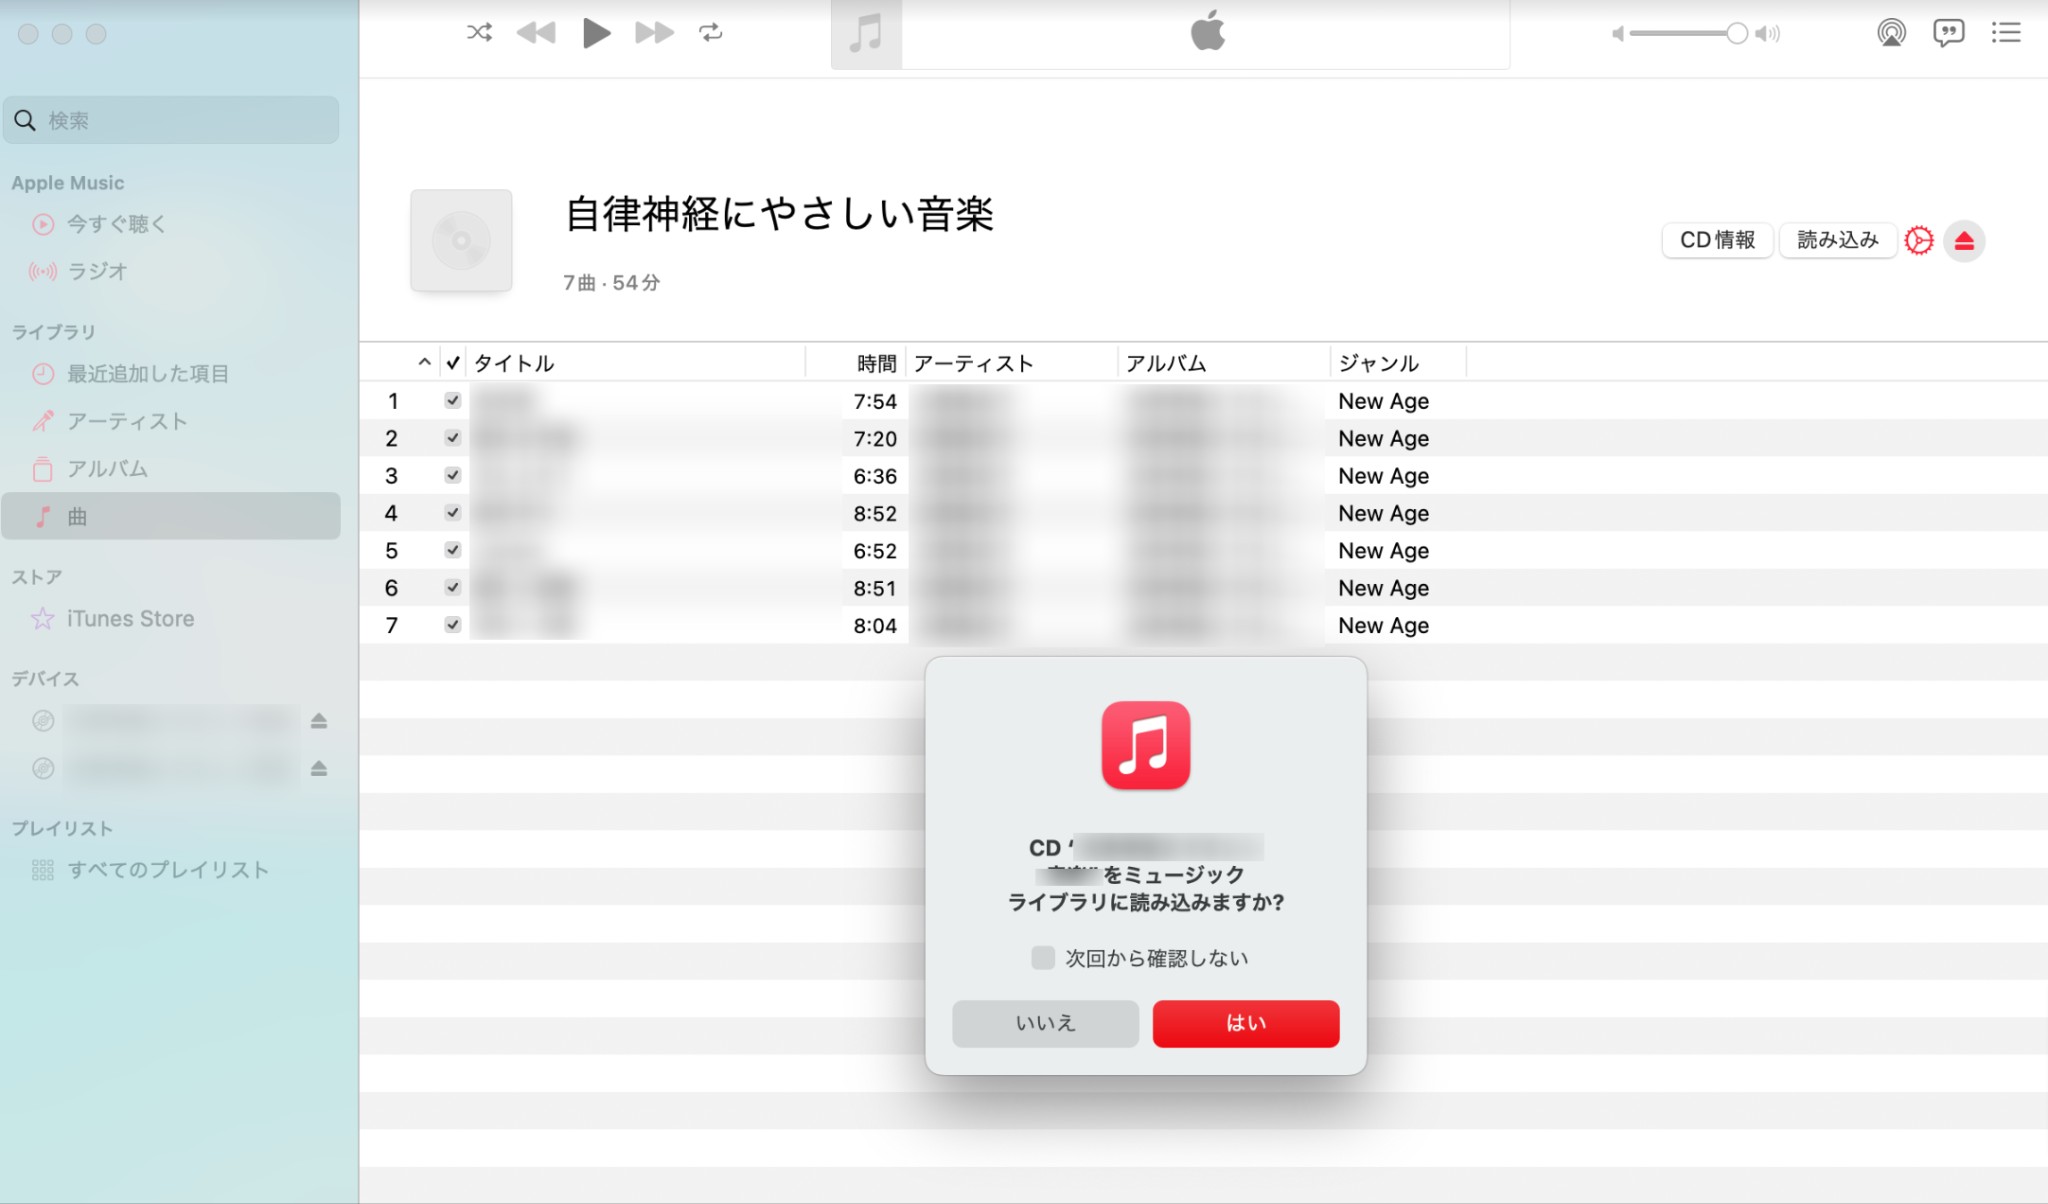Image resolution: width=2048 pixels, height=1204 pixels.
Task: Click New Age genre of track 7
Action: click(1384, 626)
